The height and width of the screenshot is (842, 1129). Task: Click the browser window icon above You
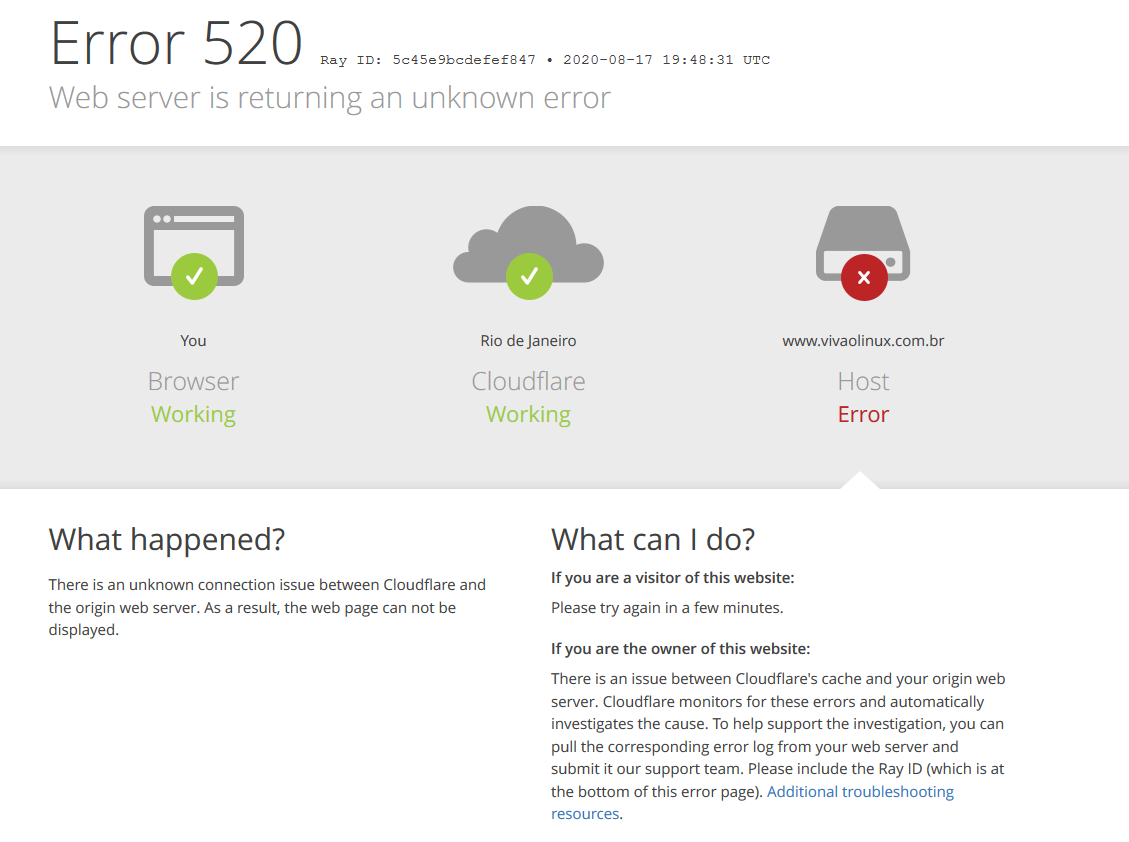194,246
